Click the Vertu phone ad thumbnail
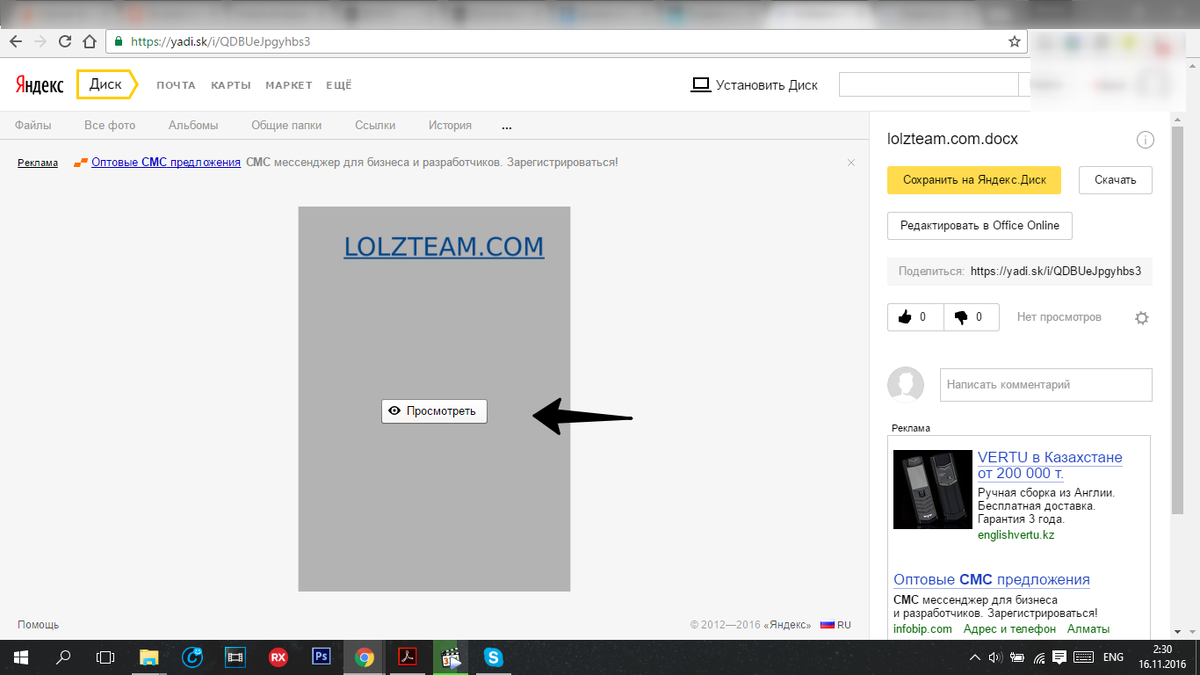 932,489
